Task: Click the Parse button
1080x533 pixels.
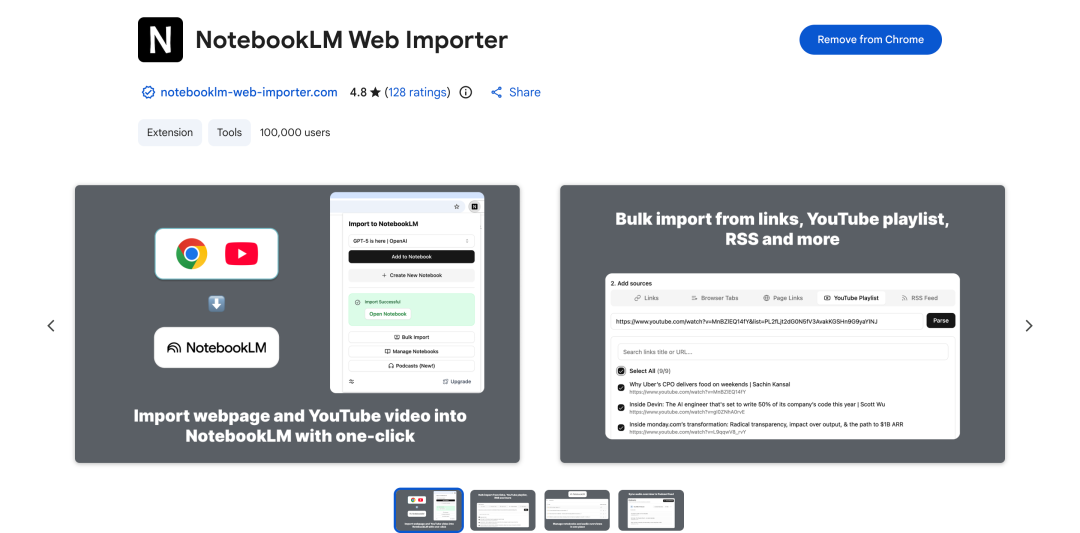Action: coord(941,321)
